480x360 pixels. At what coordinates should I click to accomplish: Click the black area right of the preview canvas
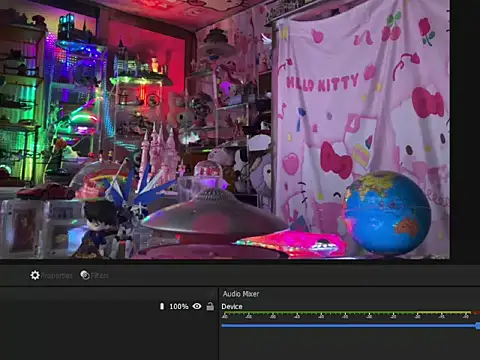point(465,130)
